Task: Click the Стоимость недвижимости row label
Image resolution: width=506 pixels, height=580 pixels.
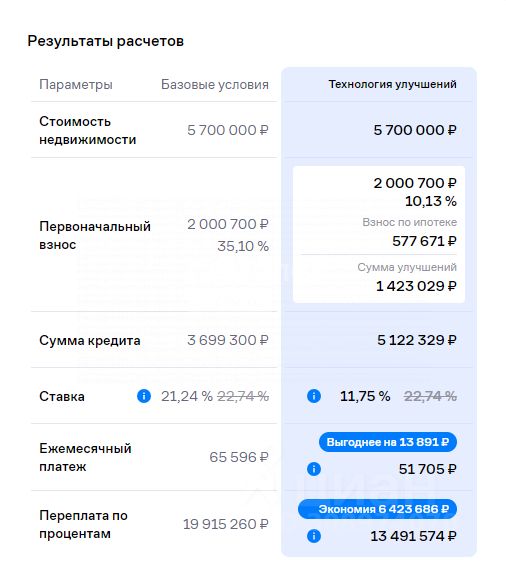Action: [88, 131]
